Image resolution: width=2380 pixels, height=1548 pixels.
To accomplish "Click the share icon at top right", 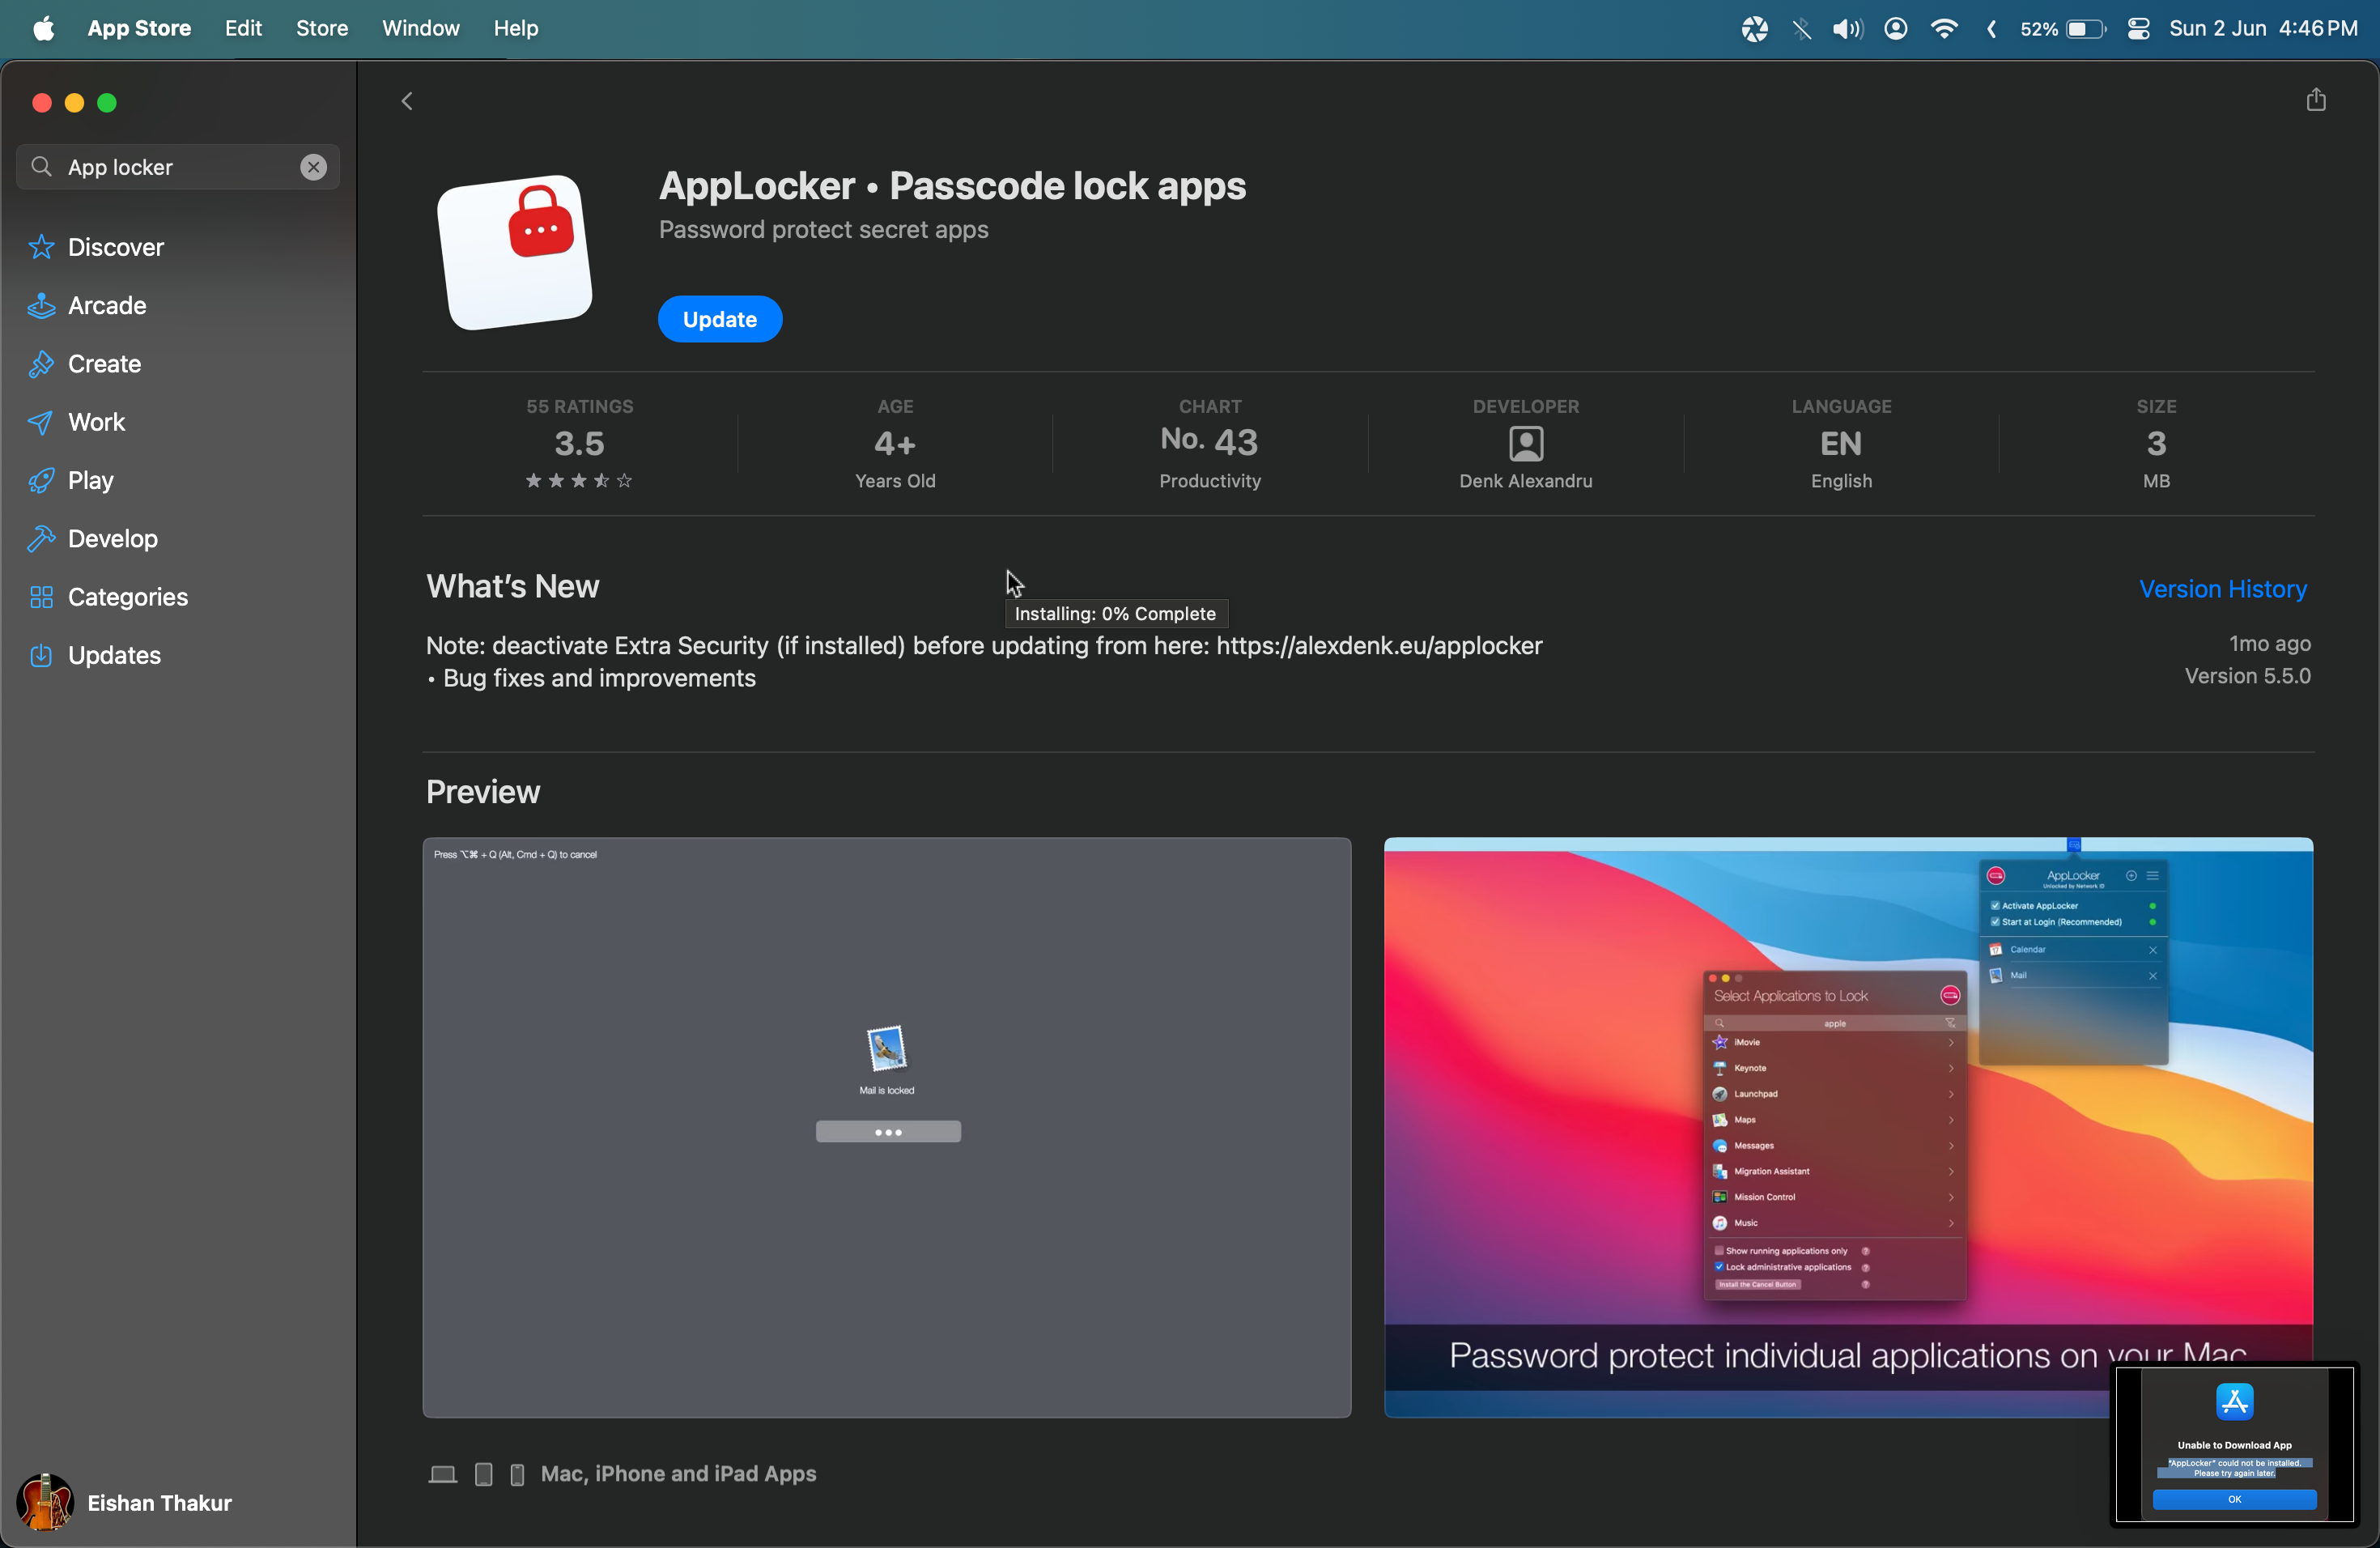I will [2315, 100].
